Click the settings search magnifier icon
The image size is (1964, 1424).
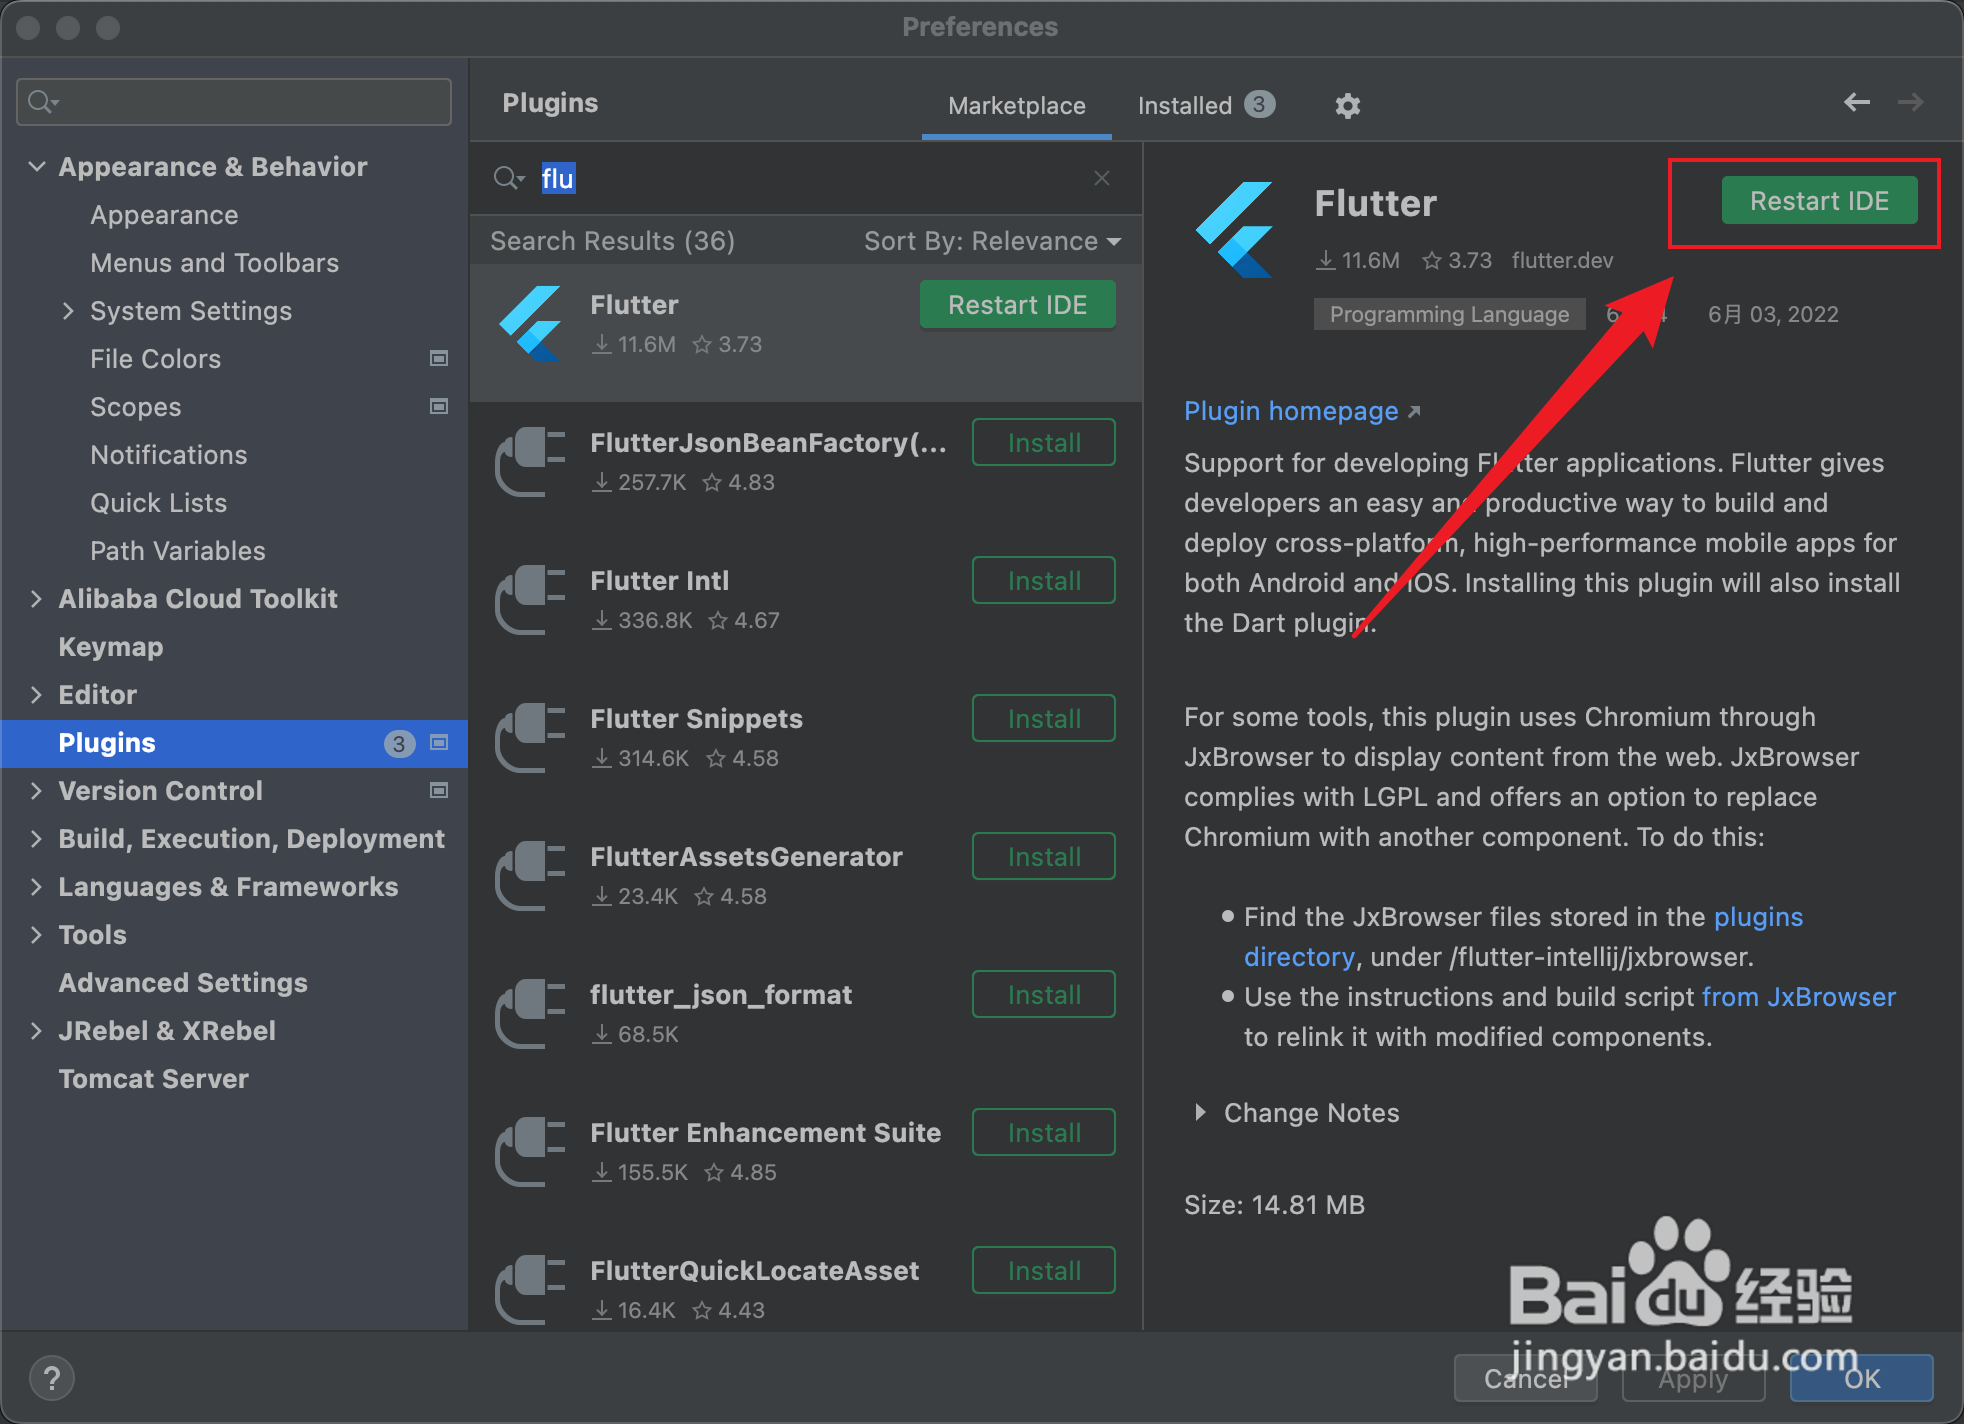tap(42, 101)
